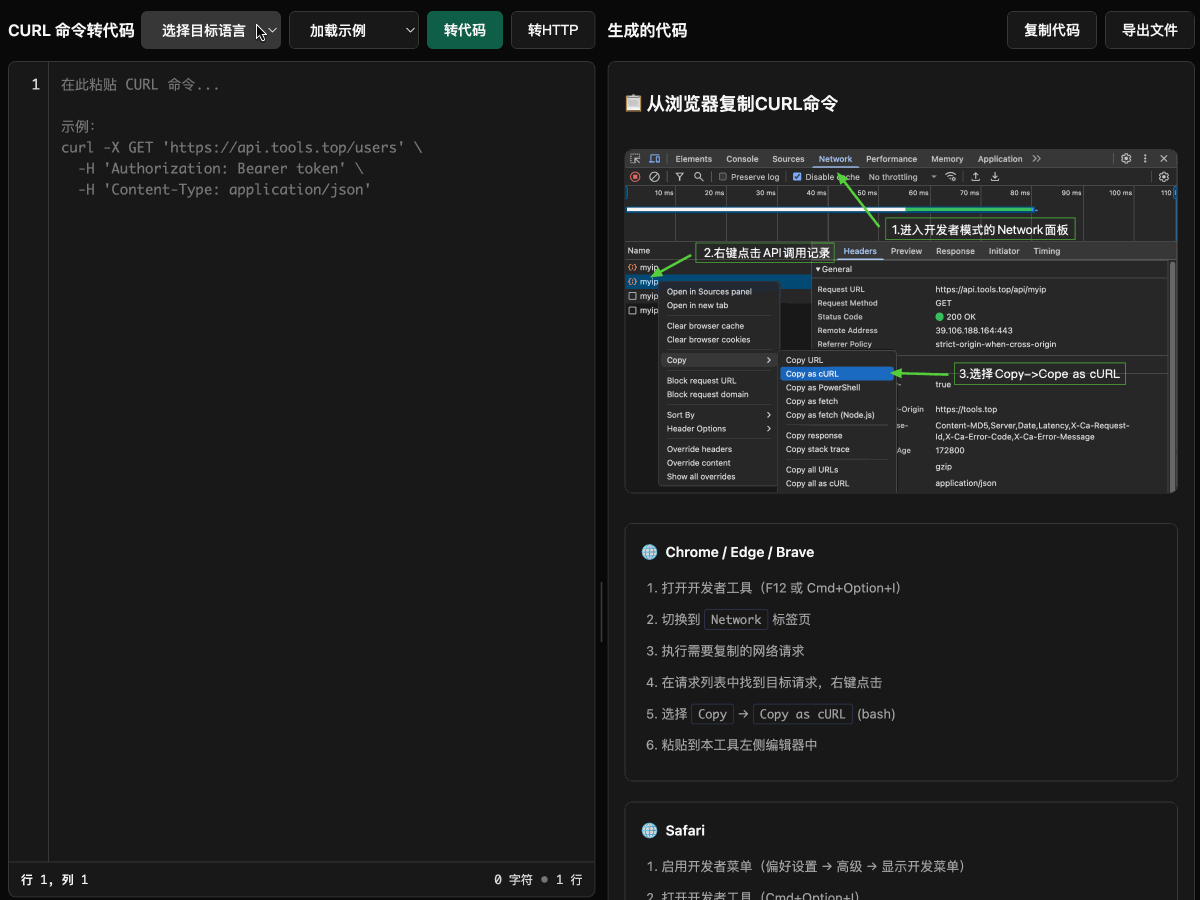Switch to the Network tab in DevTools
This screenshot has width=1200, height=900.
click(835, 159)
